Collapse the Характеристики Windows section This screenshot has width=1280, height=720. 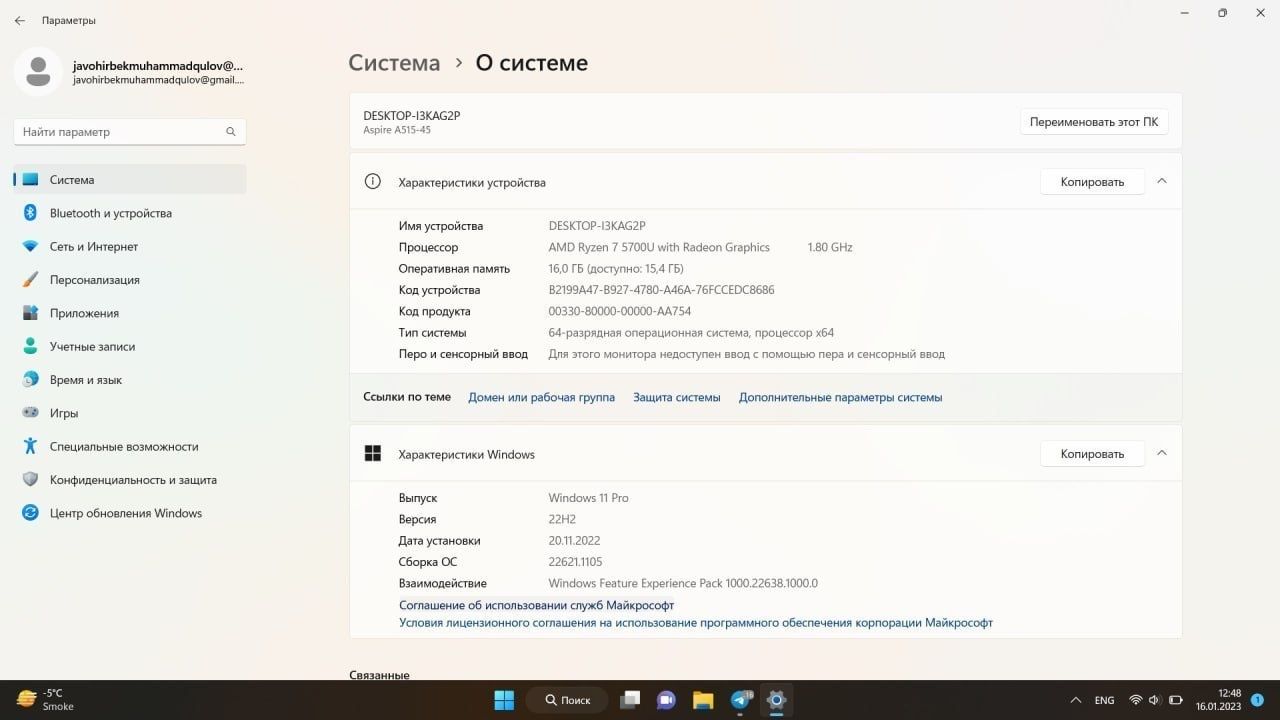click(x=1162, y=453)
